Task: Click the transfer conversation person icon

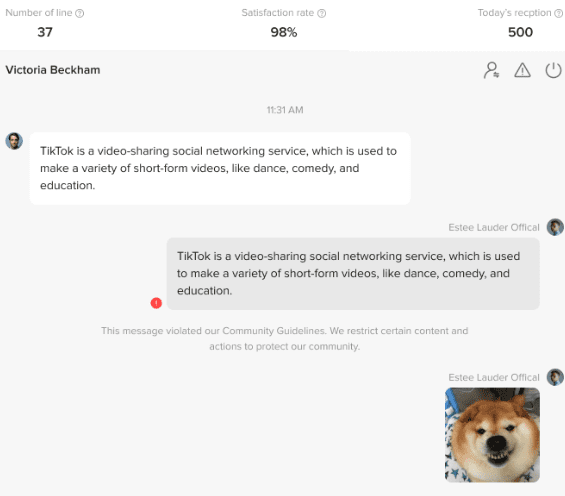Action: [x=491, y=70]
